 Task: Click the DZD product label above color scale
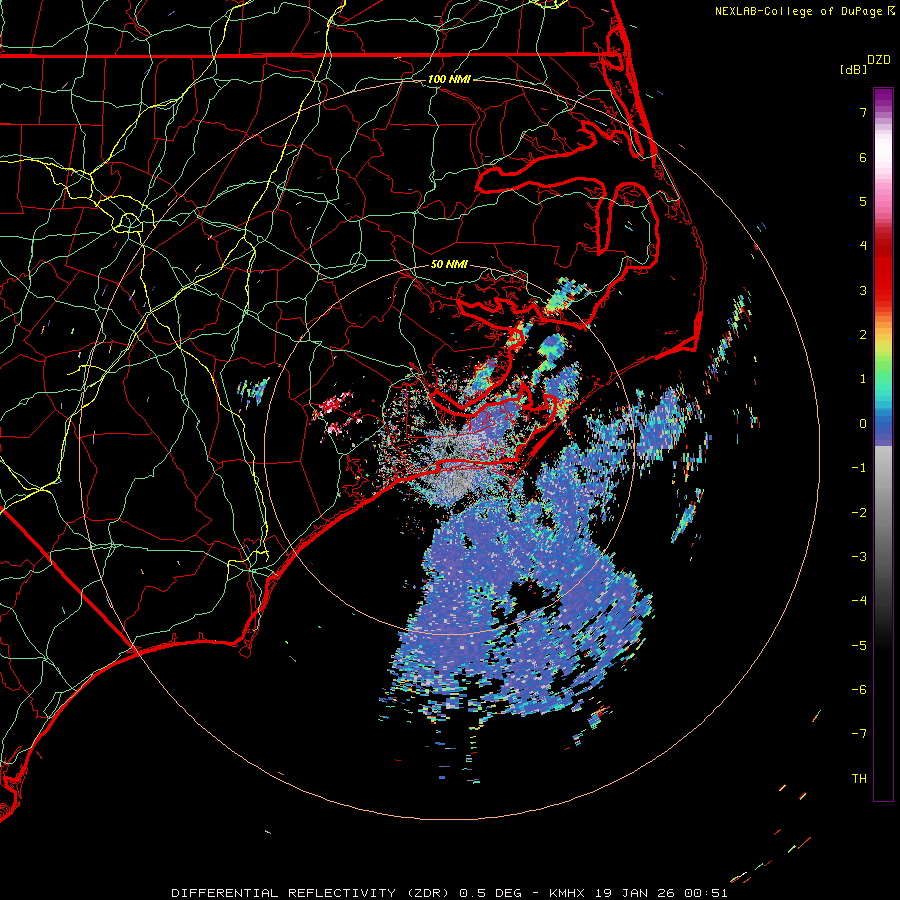tap(879, 60)
